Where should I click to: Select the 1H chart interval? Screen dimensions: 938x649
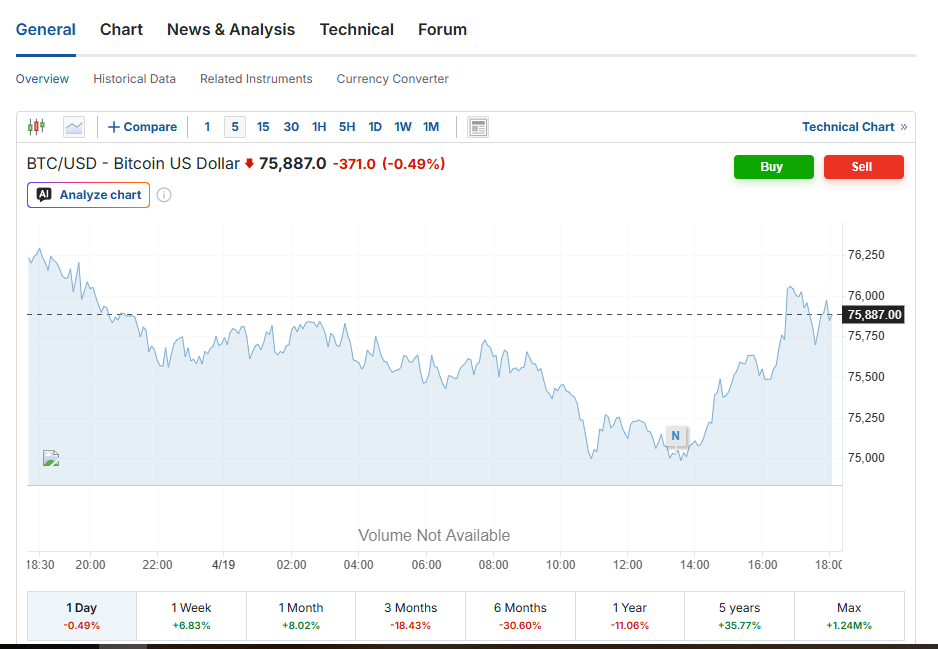point(319,127)
